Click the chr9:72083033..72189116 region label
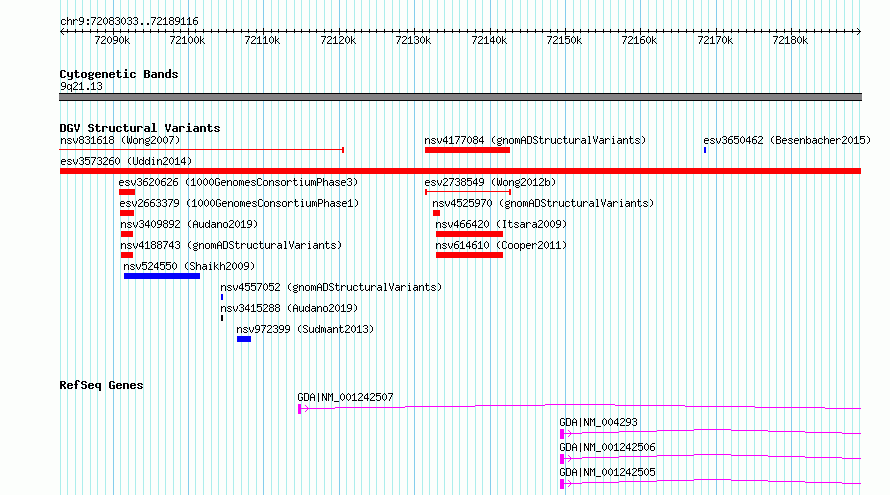 pos(129,22)
